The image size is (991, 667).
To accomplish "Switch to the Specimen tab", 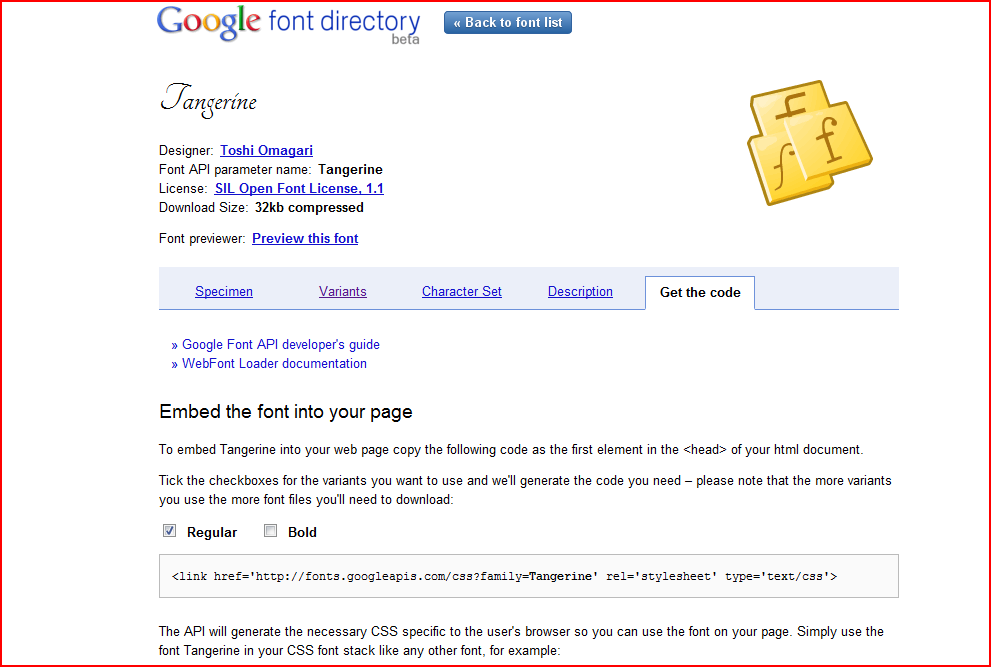I will point(224,291).
